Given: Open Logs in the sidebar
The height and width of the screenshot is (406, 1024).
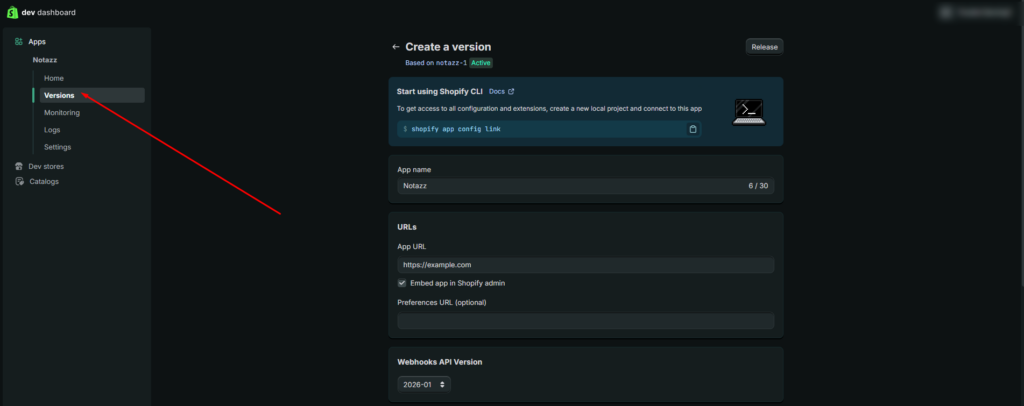Looking at the screenshot, I should (x=52, y=130).
